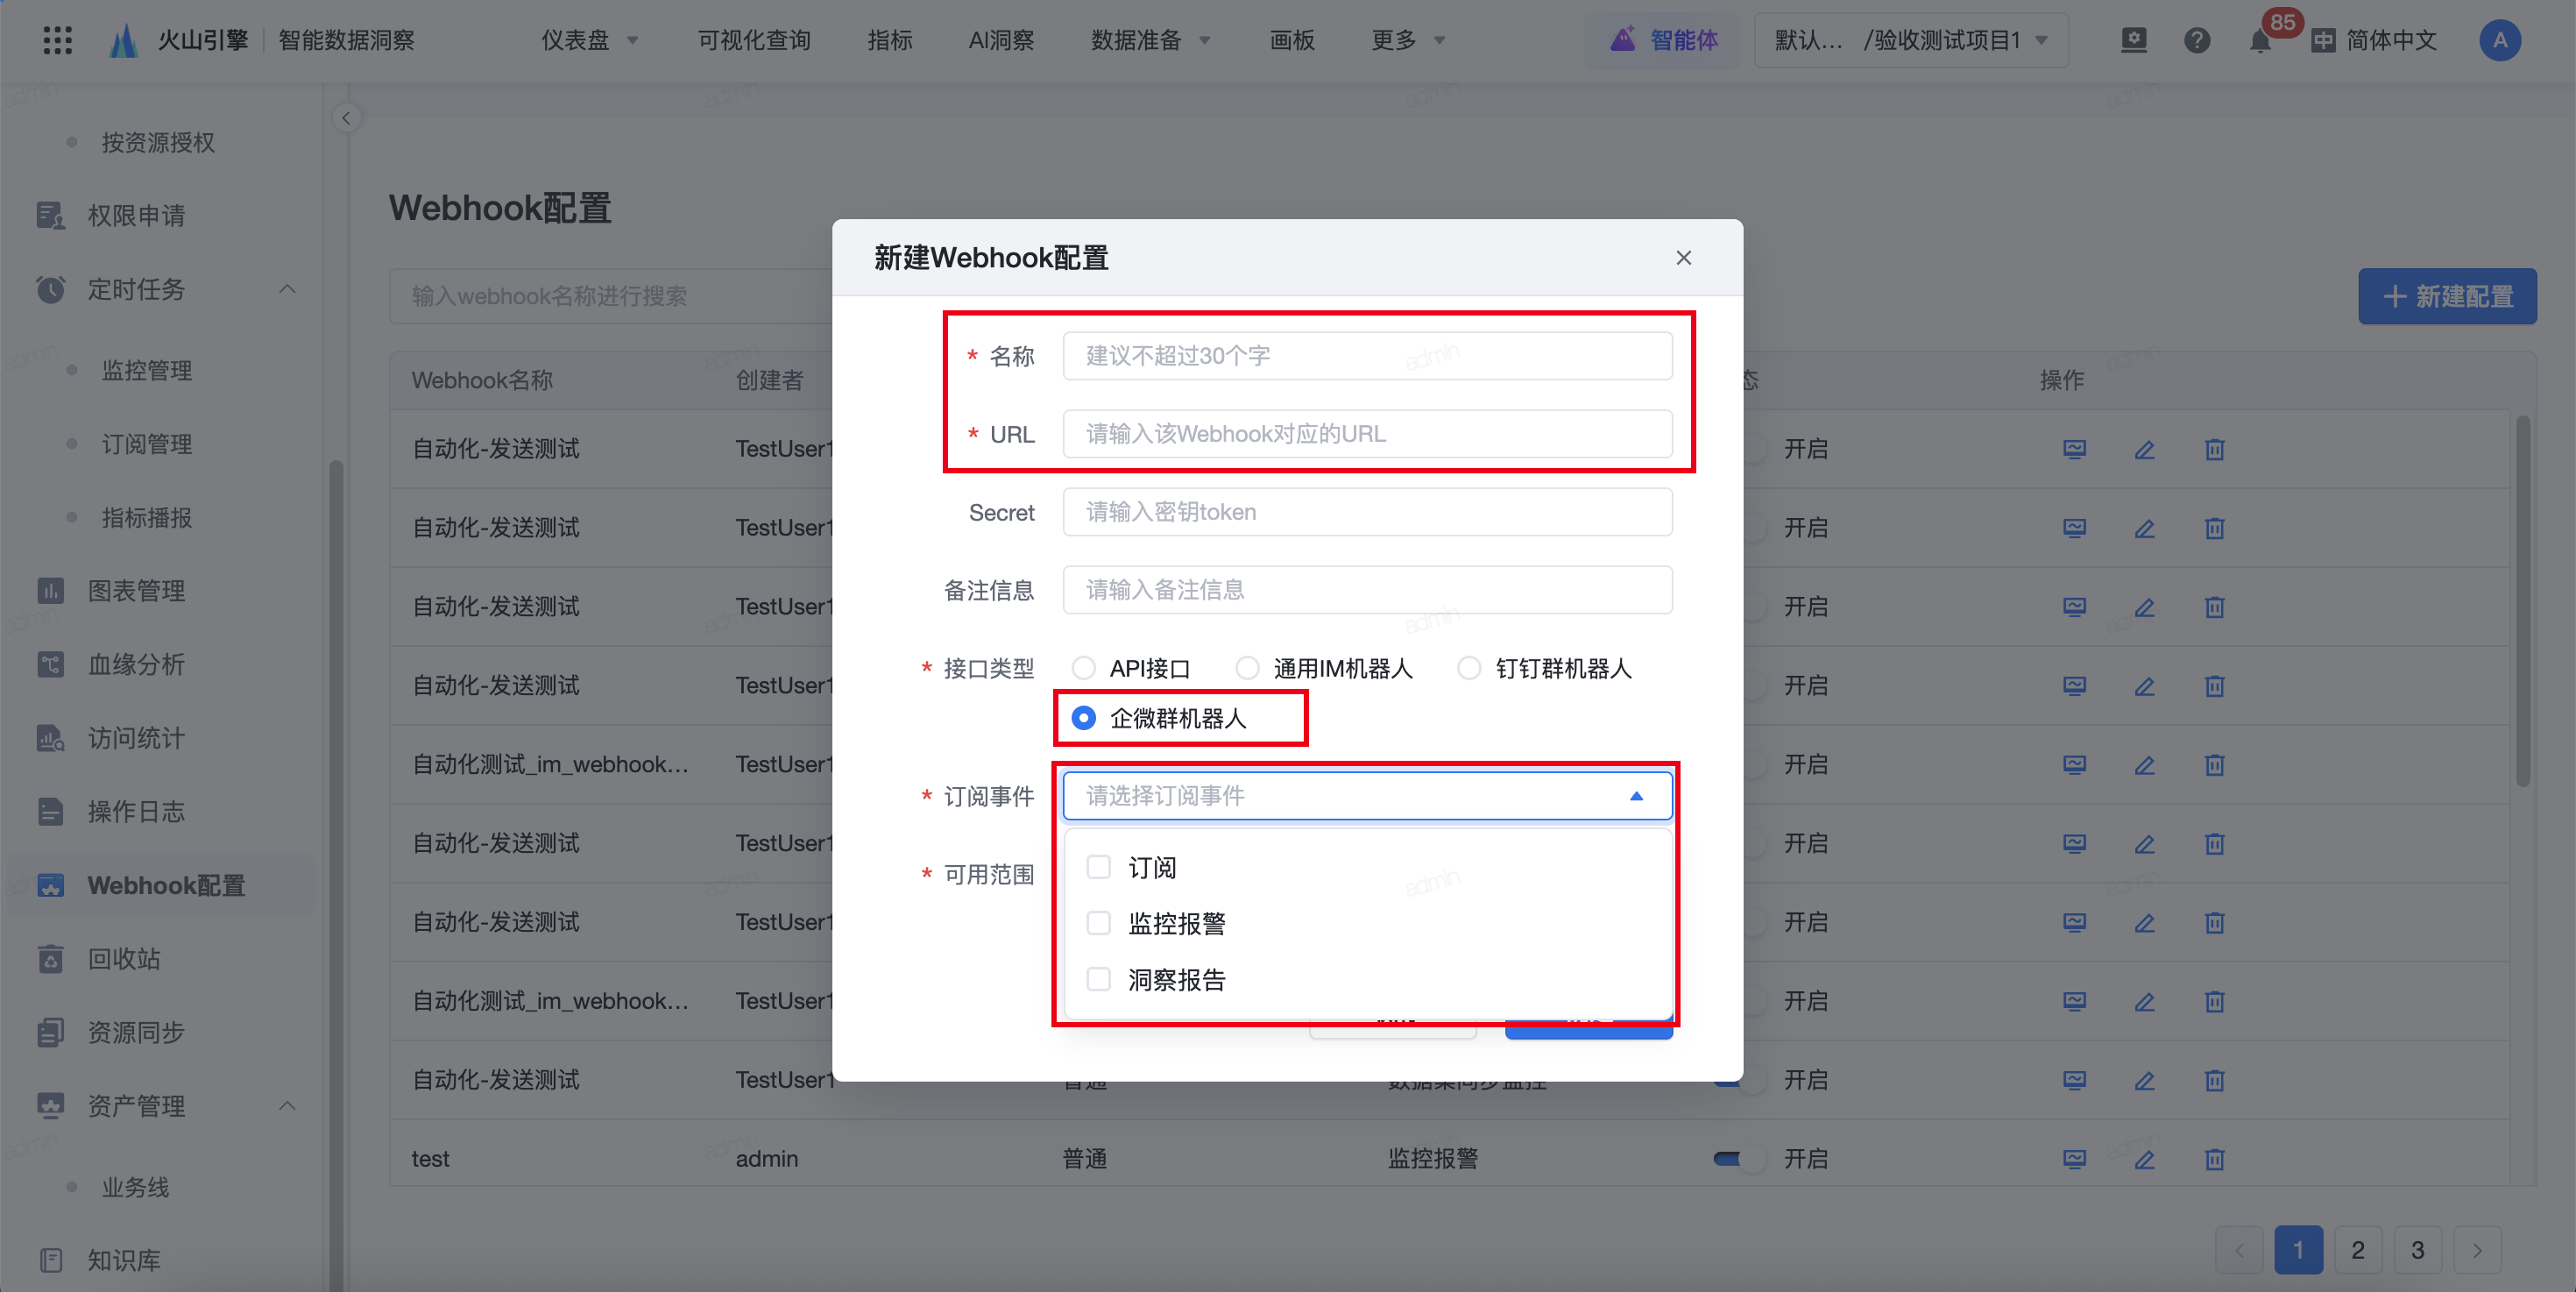The height and width of the screenshot is (1292, 2576).
Task: Collapse sidebar with the arrow button
Action: 346,118
